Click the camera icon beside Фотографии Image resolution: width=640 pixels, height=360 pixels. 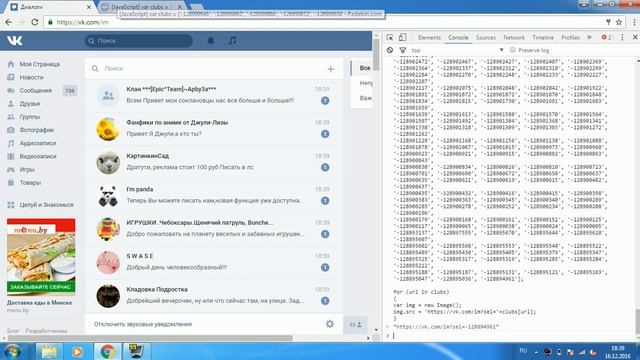tap(11, 130)
